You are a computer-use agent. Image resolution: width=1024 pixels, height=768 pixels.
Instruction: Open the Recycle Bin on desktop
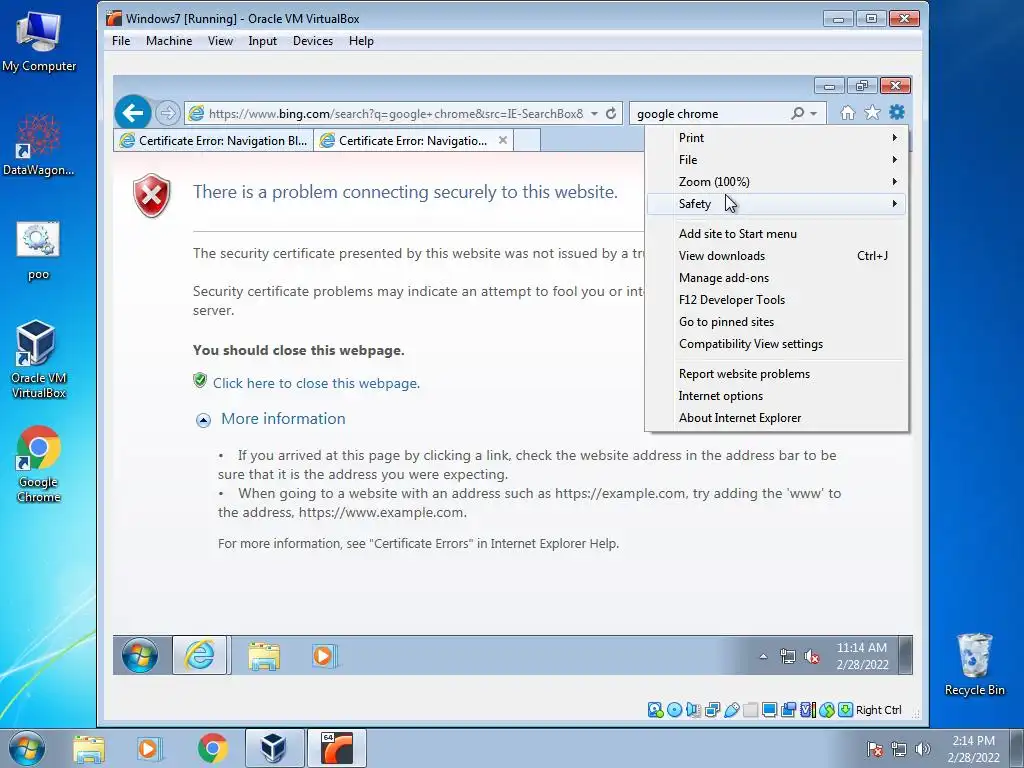974,664
